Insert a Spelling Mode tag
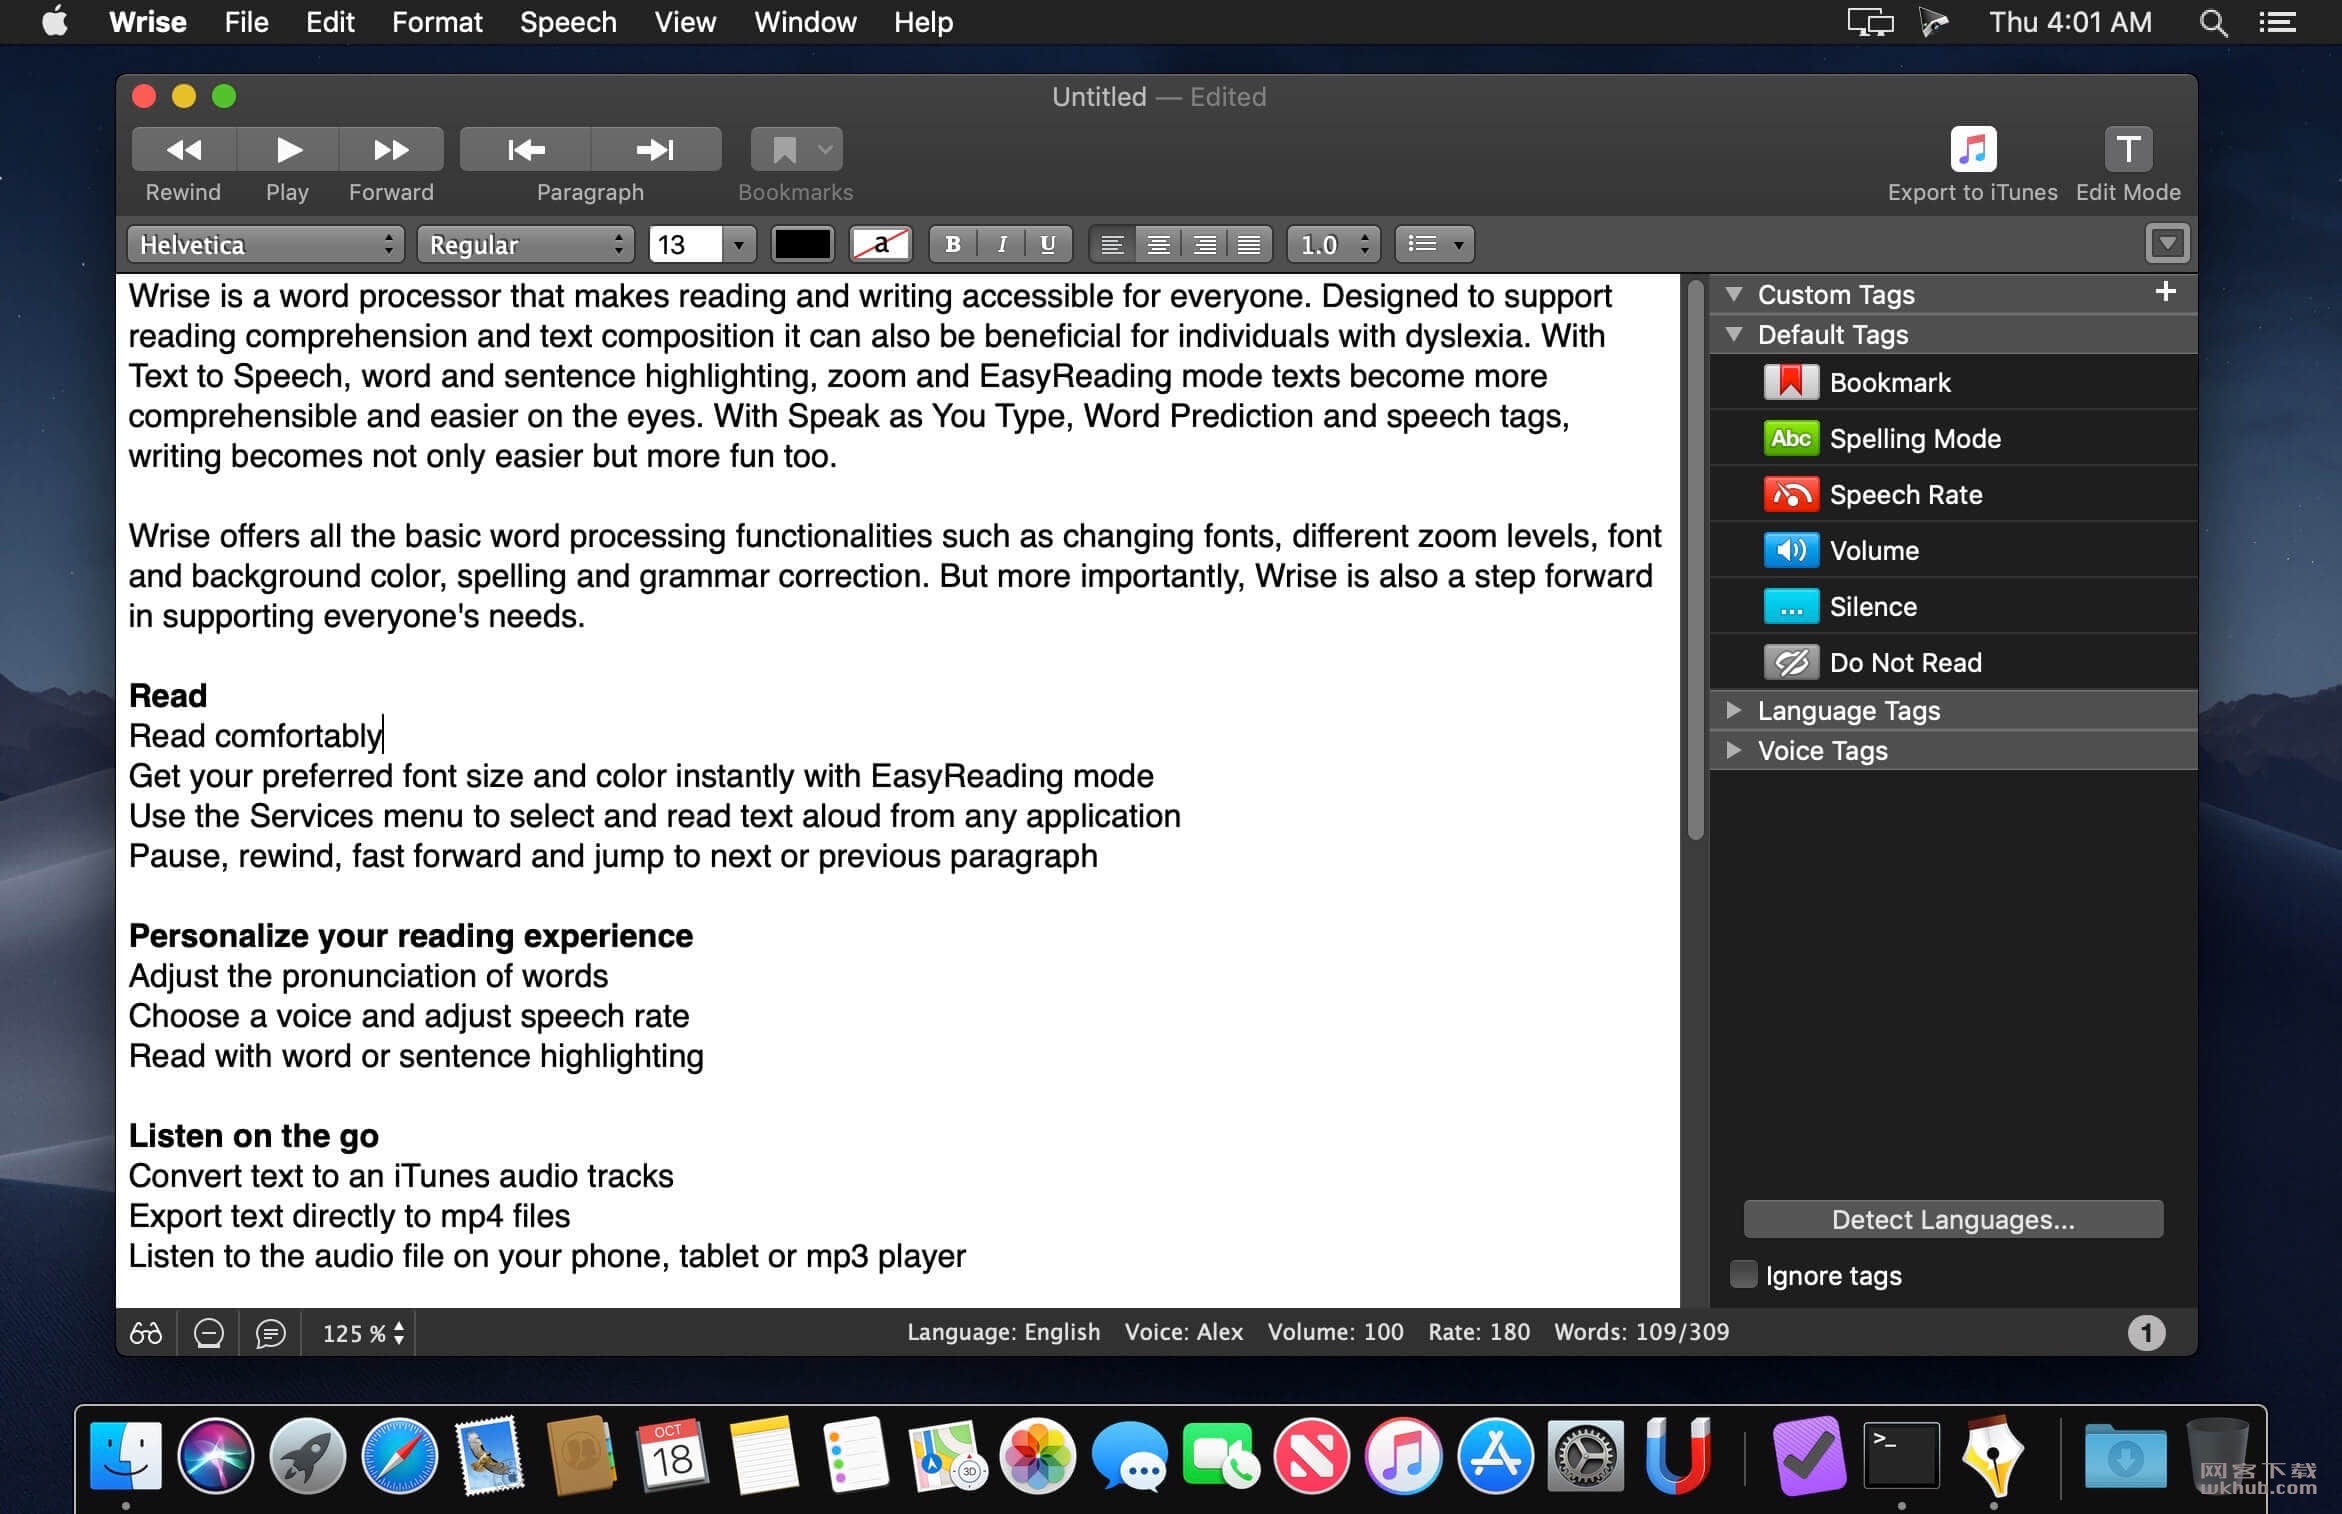 (x=1954, y=438)
